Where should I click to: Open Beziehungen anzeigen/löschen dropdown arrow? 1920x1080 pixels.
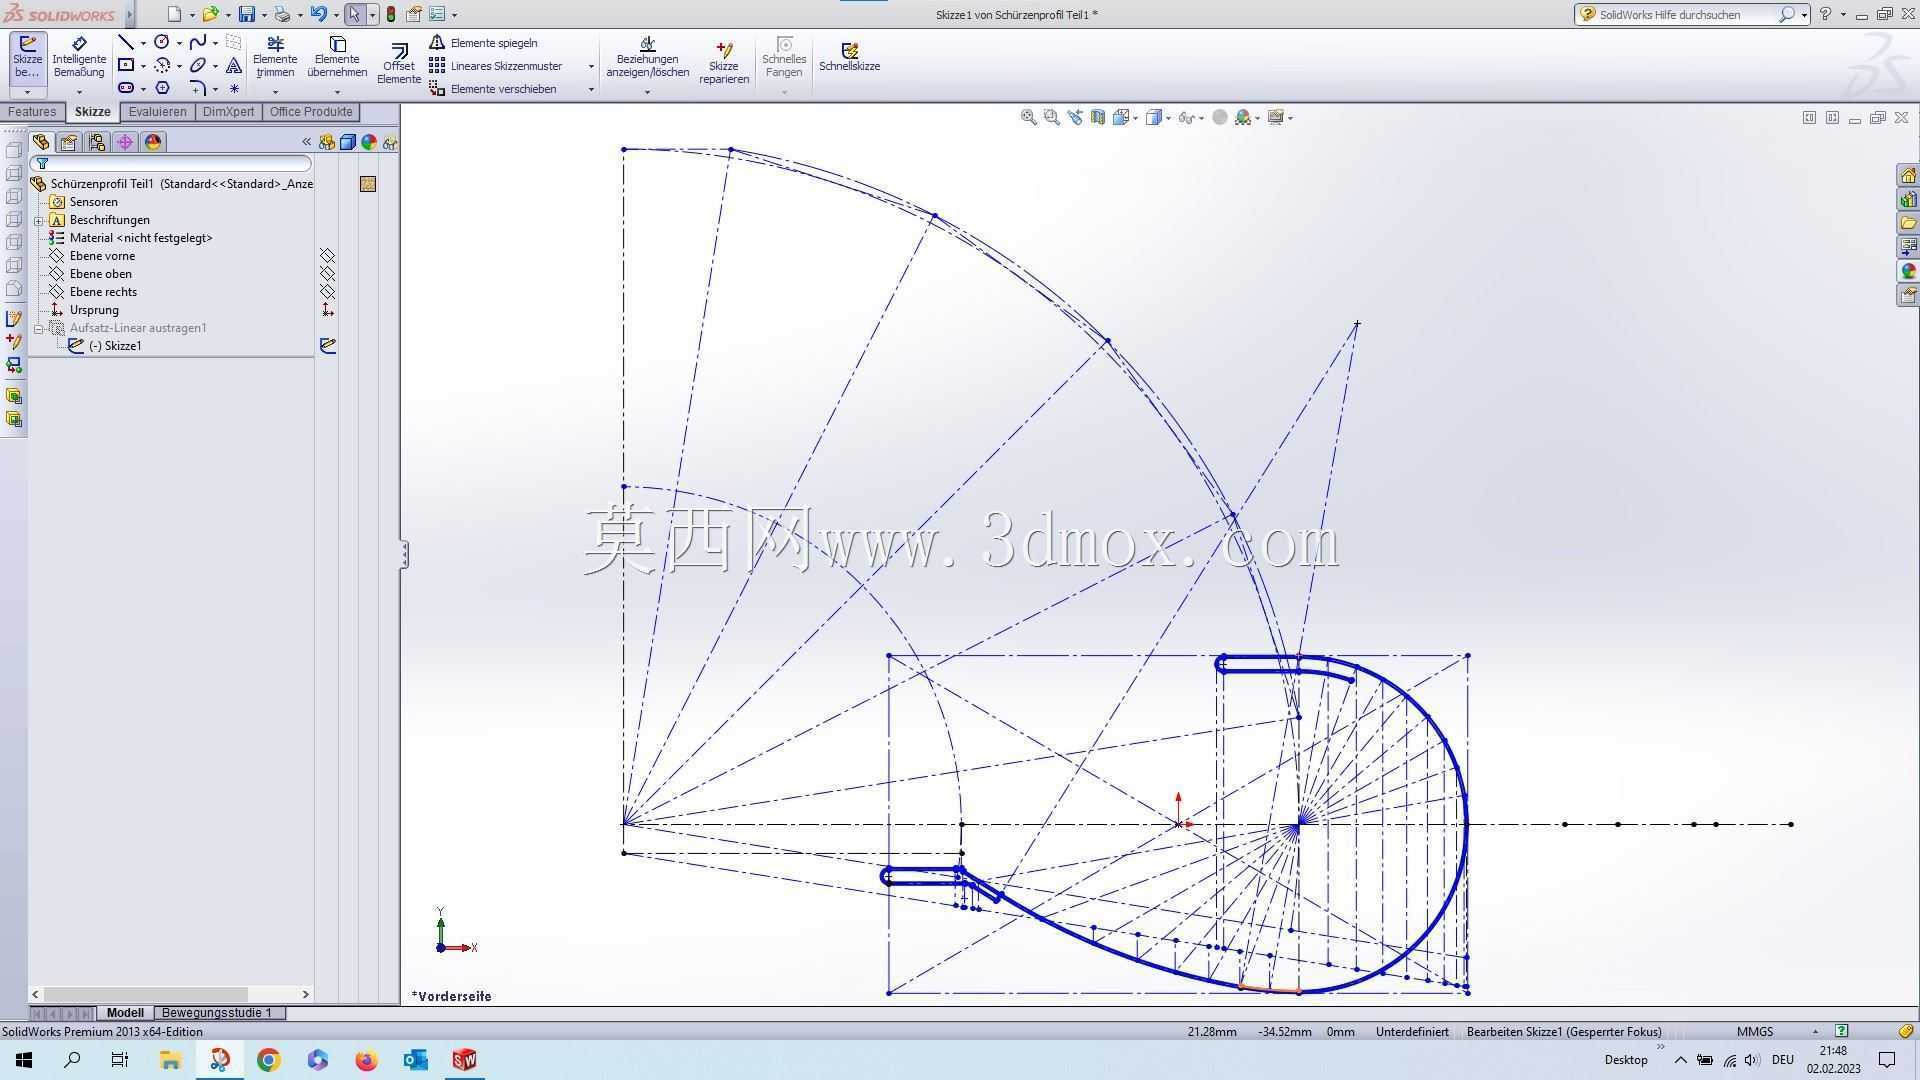click(647, 92)
